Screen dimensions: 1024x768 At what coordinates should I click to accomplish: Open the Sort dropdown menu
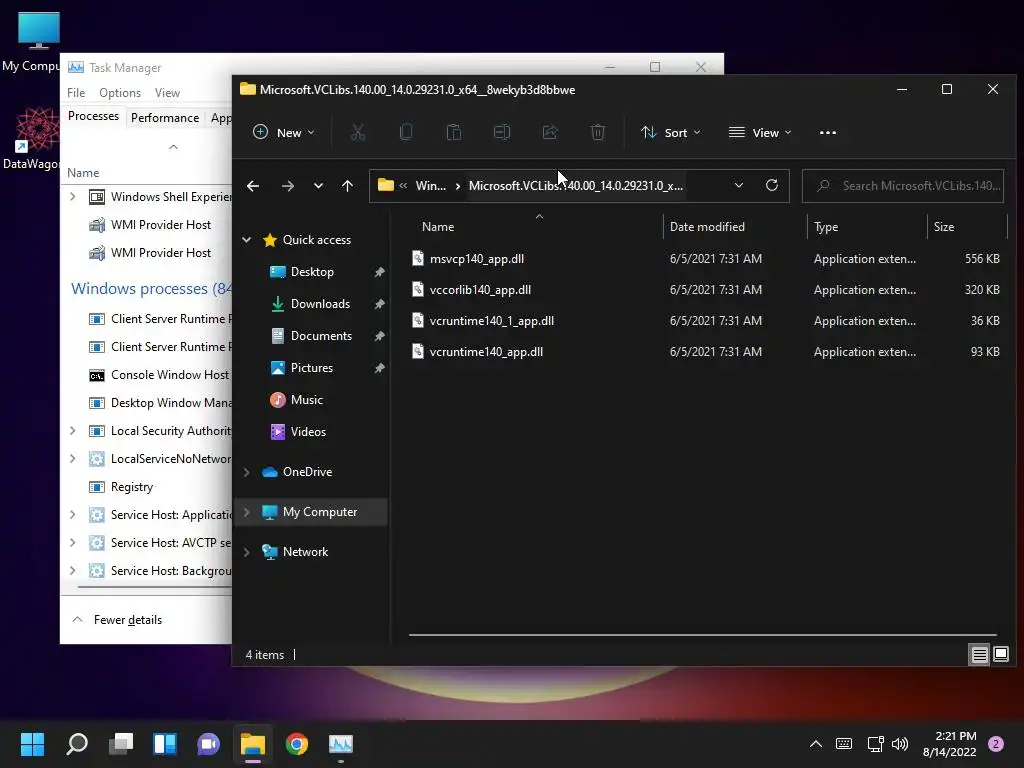click(x=671, y=133)
